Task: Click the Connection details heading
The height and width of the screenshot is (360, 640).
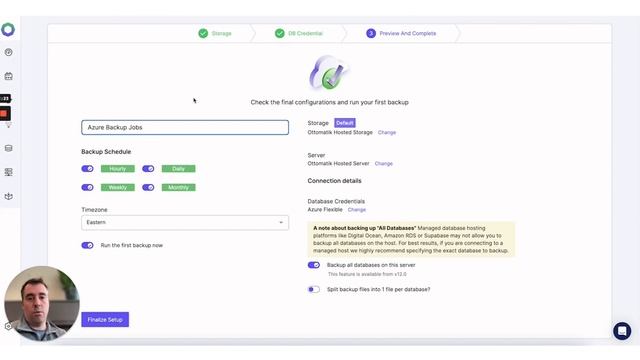Action: (334, 181)
